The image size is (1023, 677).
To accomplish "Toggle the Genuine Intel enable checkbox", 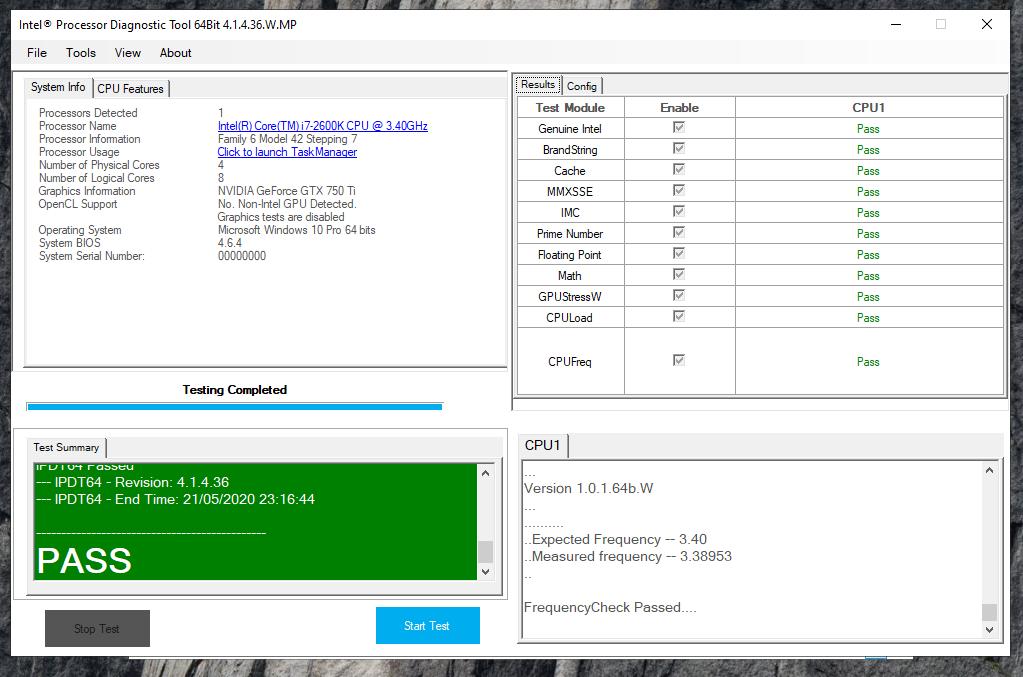I will (x=679, y=128).
